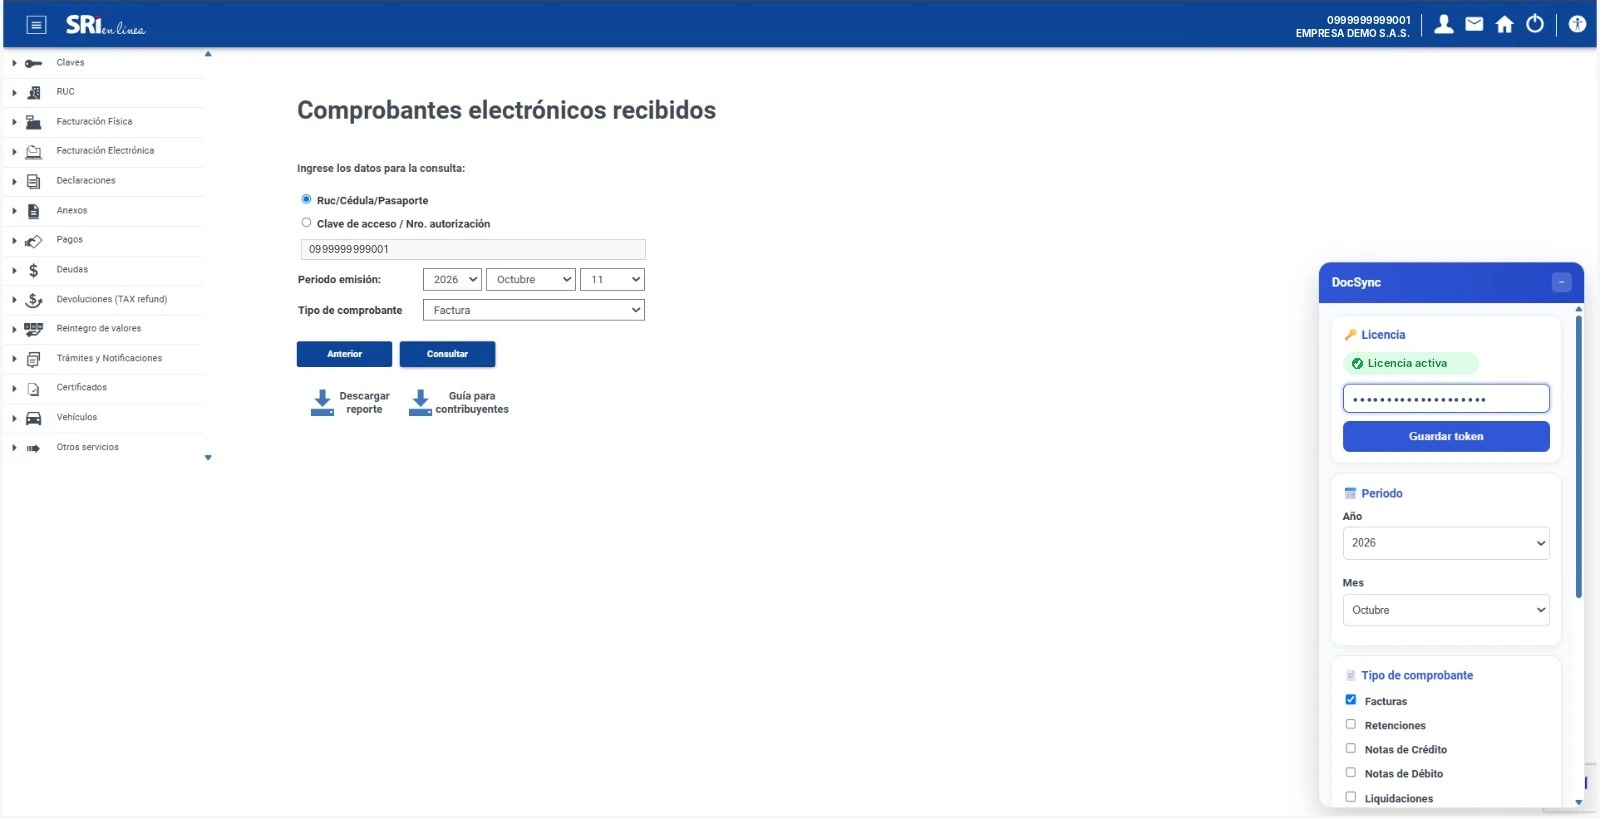
Task: Click the Pagos hand icon
Action: [x=34, y=240]
